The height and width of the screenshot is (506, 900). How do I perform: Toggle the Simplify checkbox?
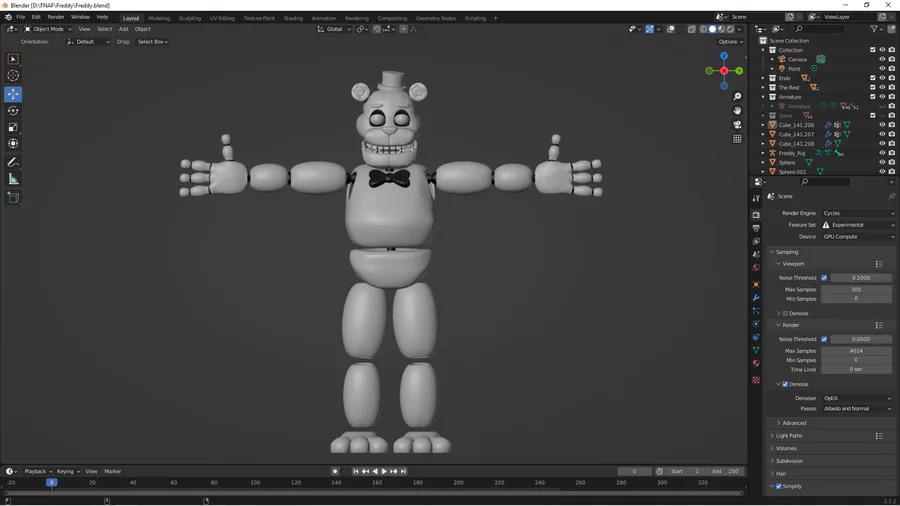click(779, 486)
